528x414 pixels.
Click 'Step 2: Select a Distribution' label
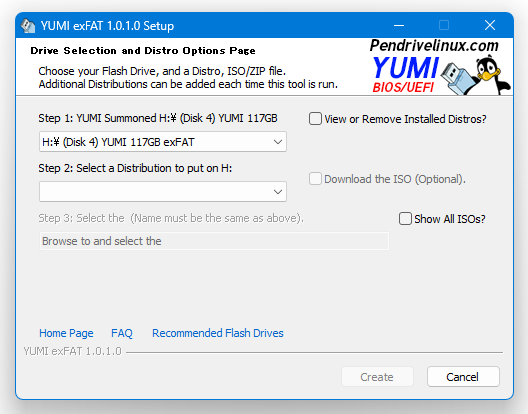[x=135, y=168]
